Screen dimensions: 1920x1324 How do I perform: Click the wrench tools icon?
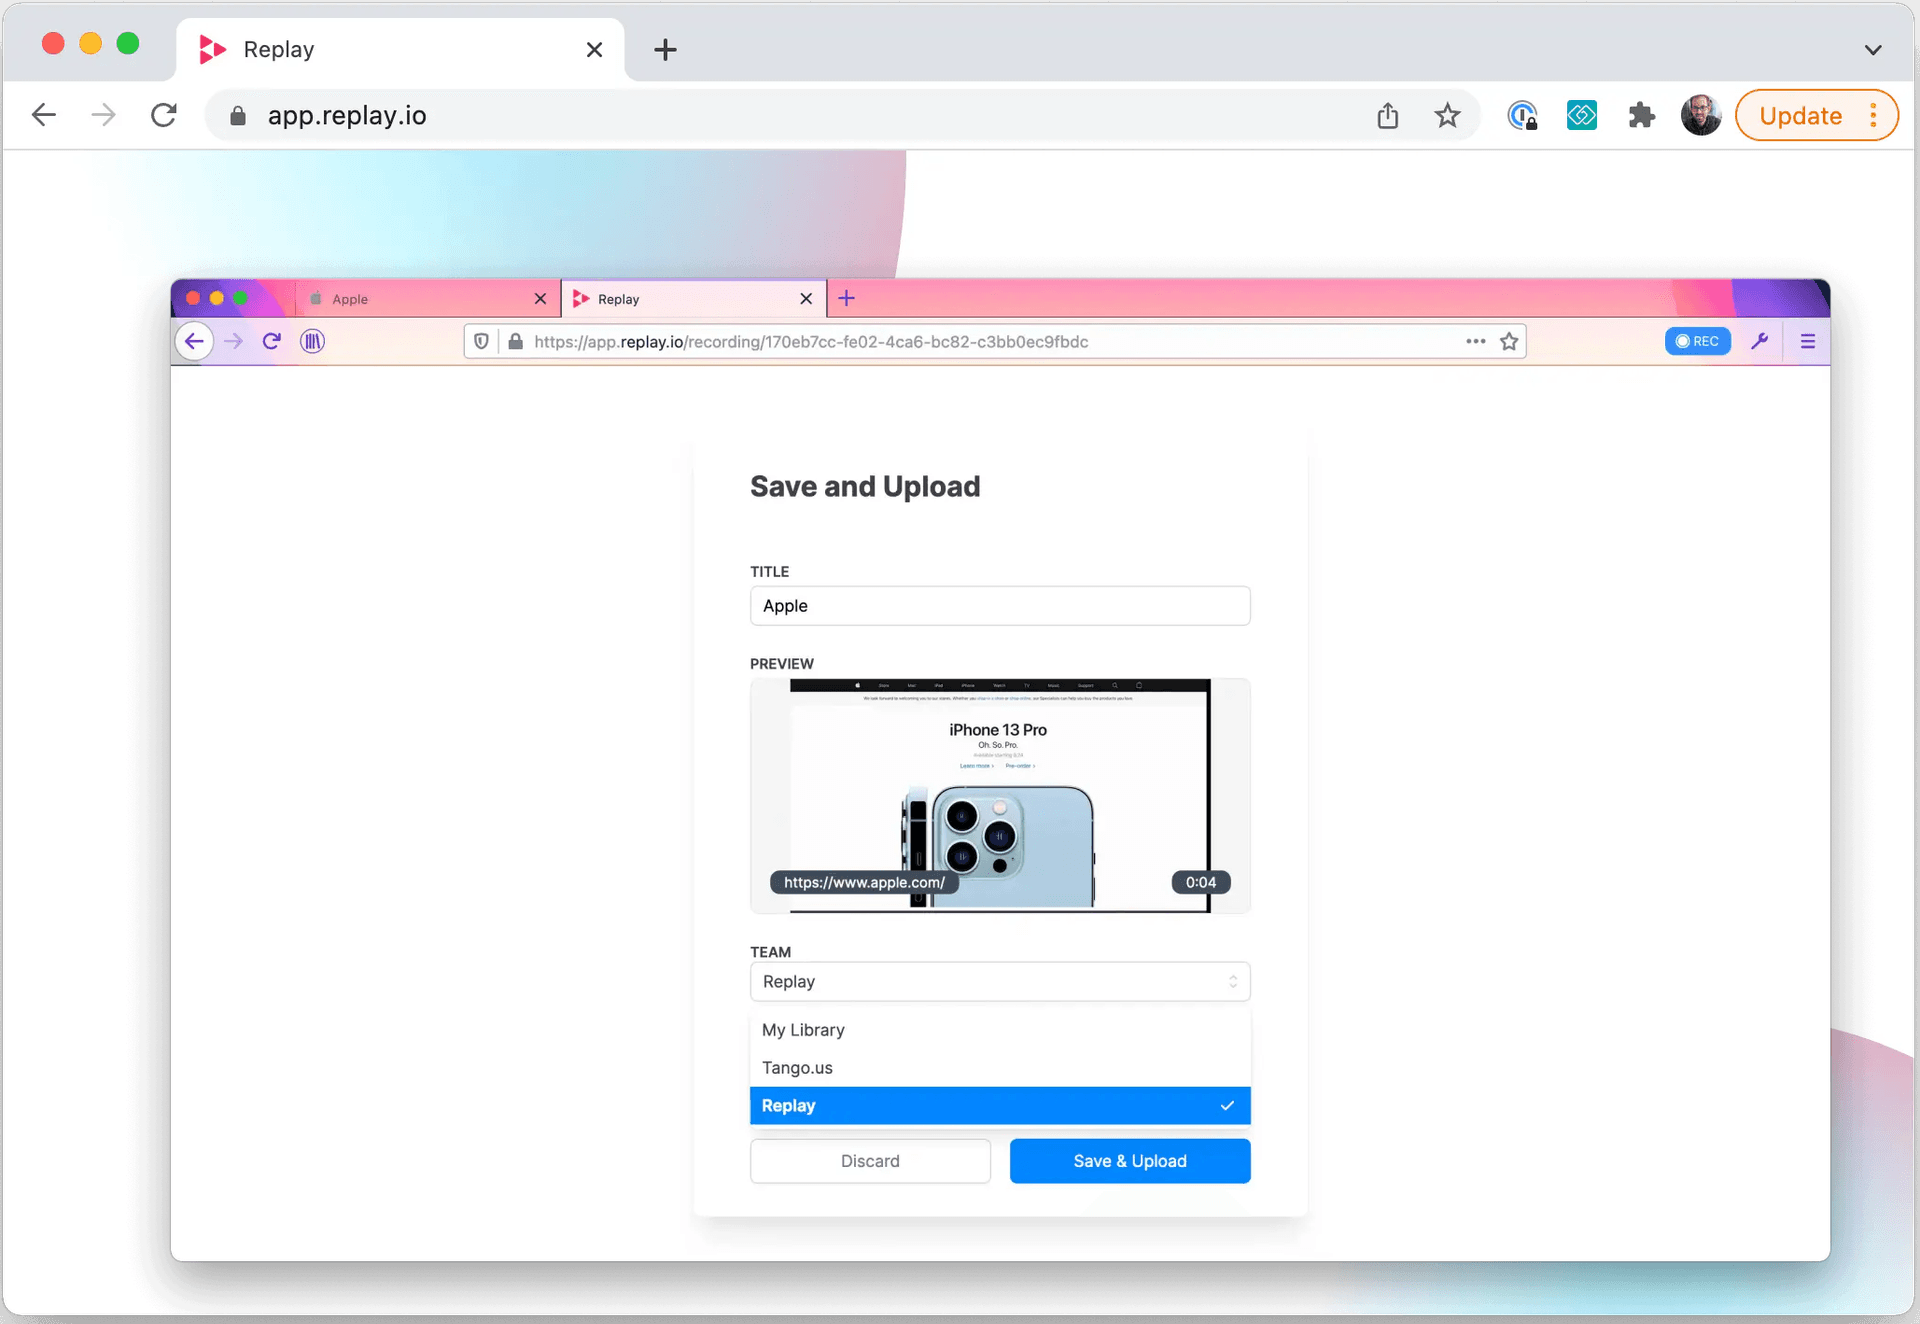pos(1759,341)
